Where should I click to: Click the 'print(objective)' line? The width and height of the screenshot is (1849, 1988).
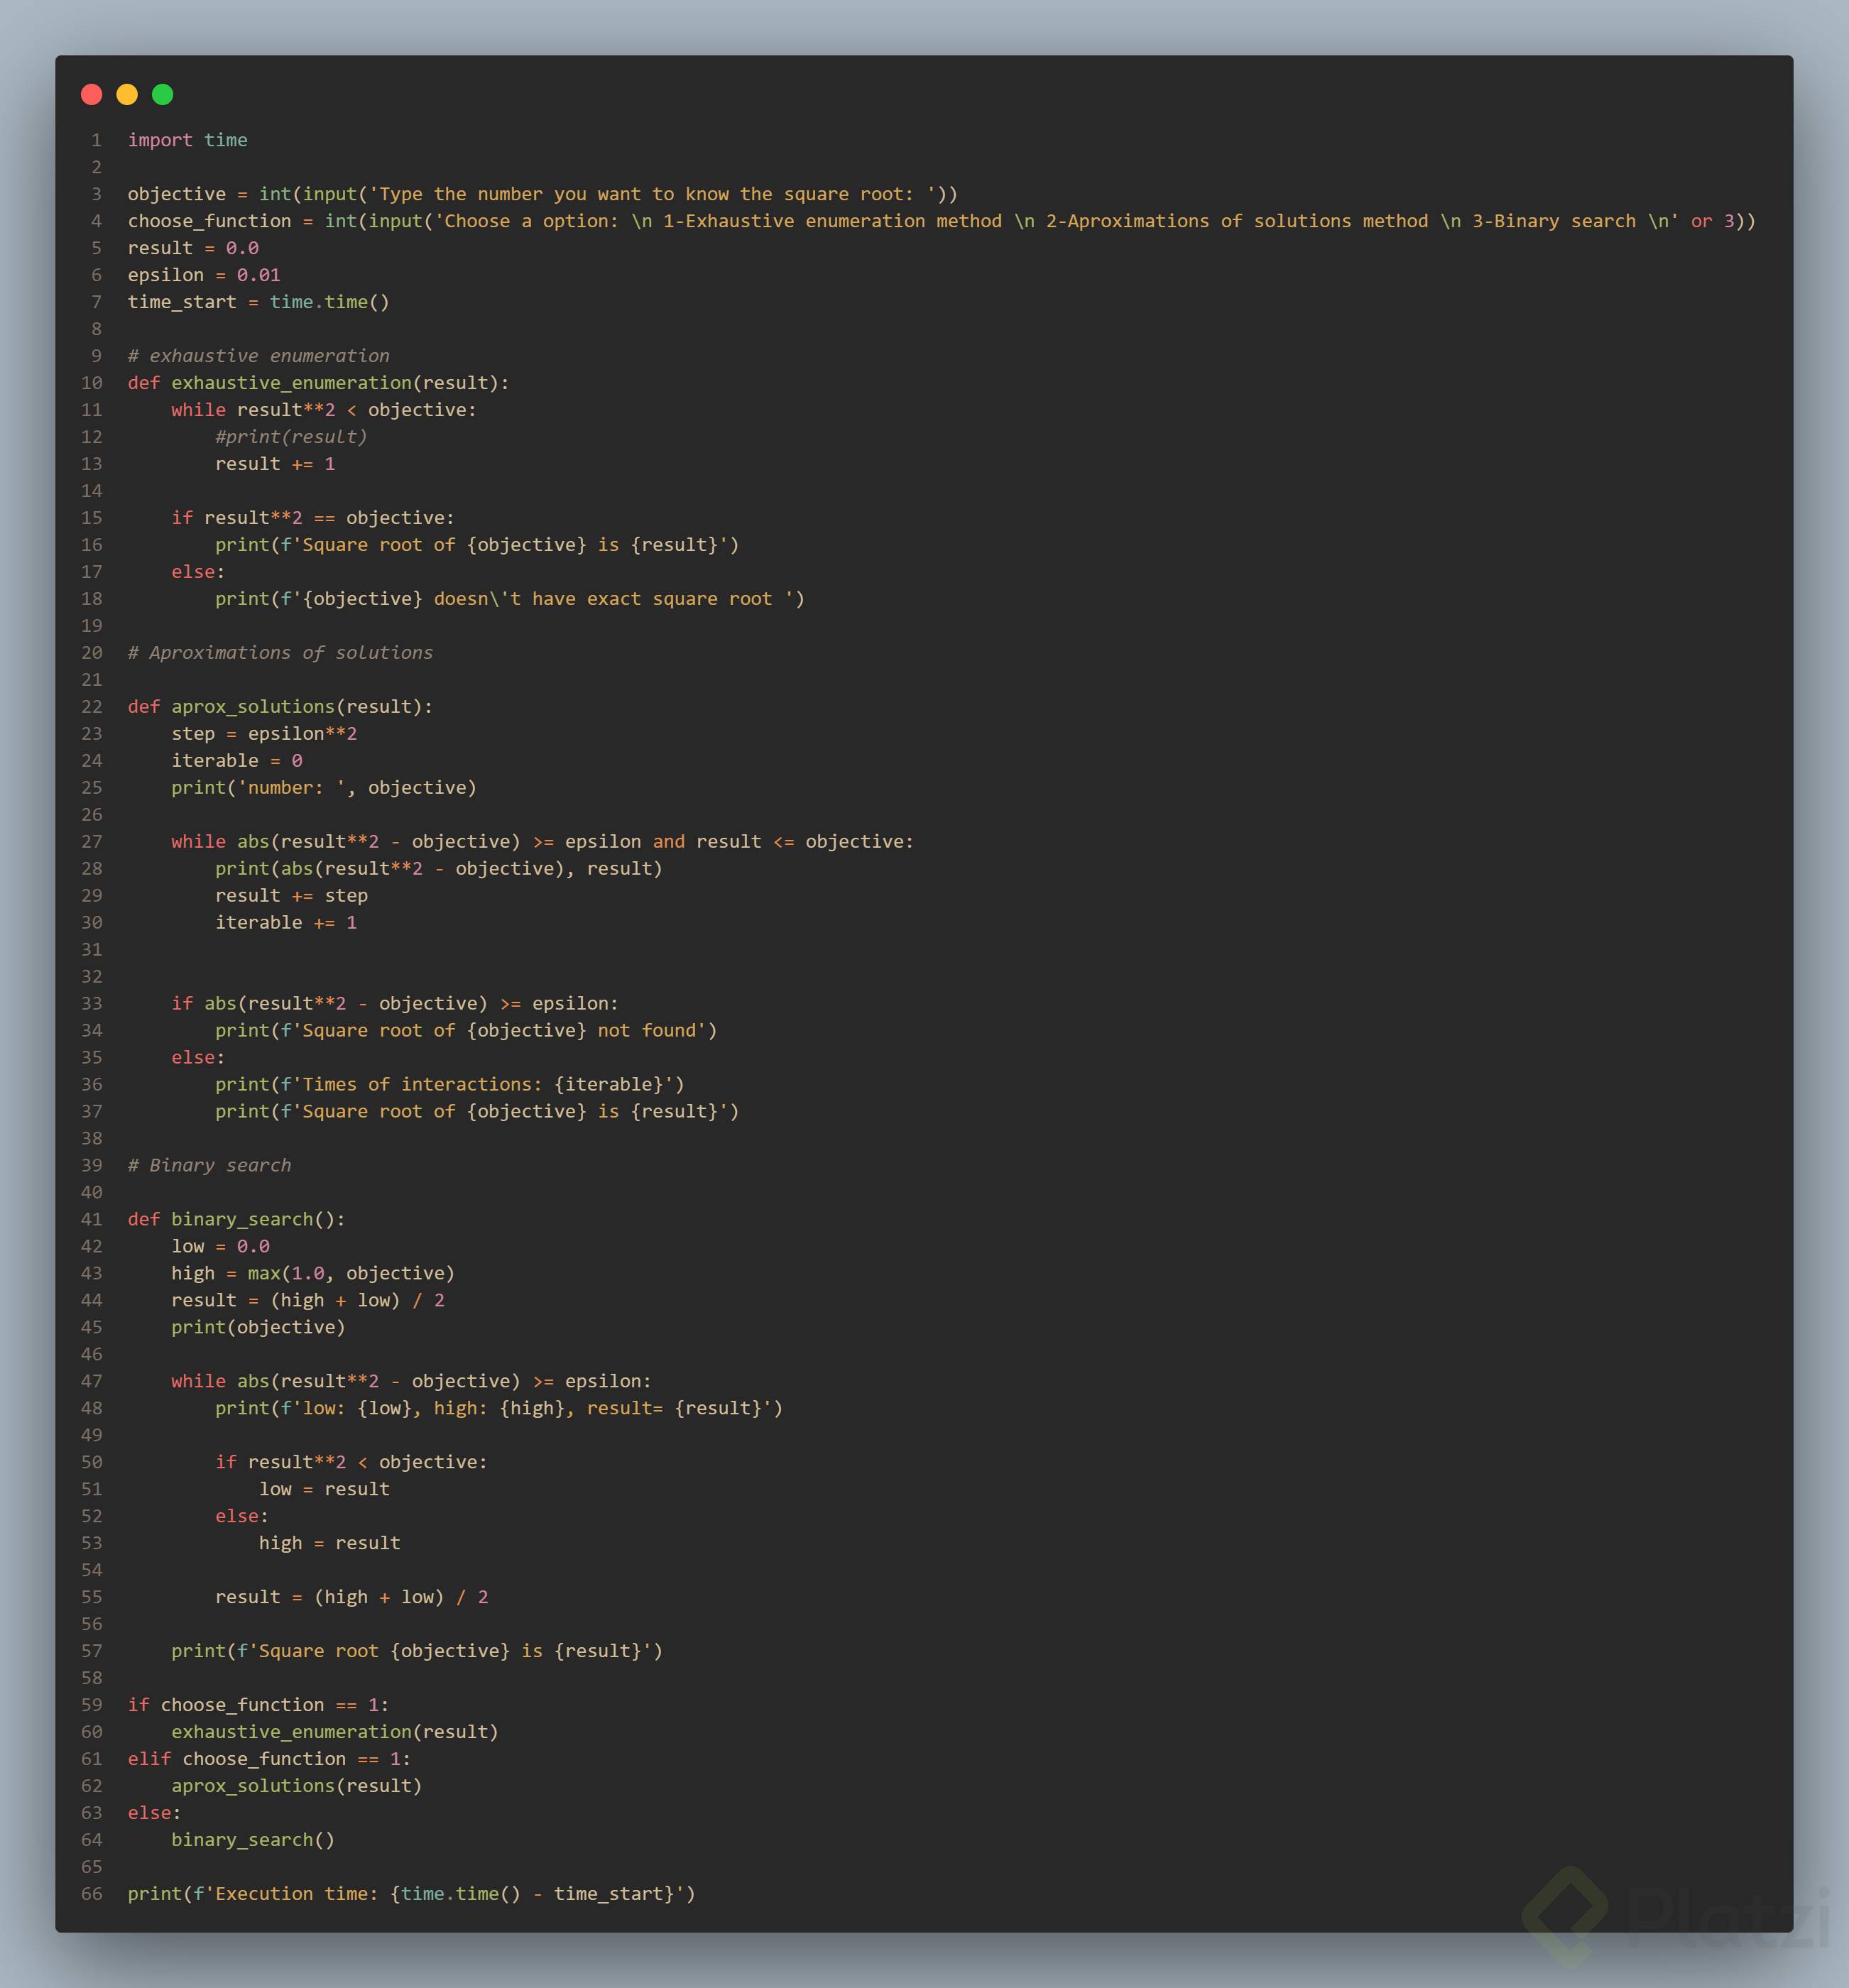[x=258, y=1328]
